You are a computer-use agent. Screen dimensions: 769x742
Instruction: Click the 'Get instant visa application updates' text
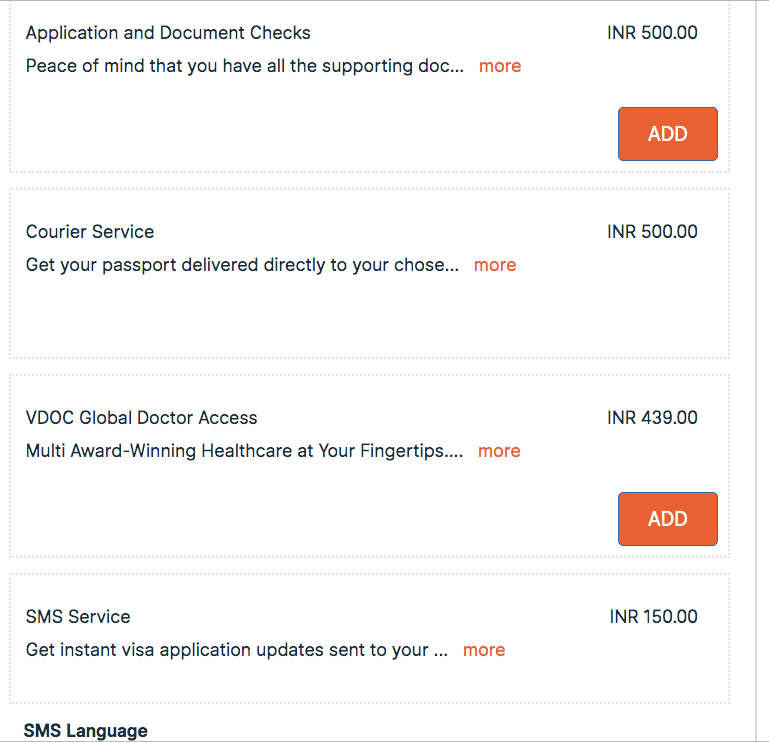[x=236, y=650]
